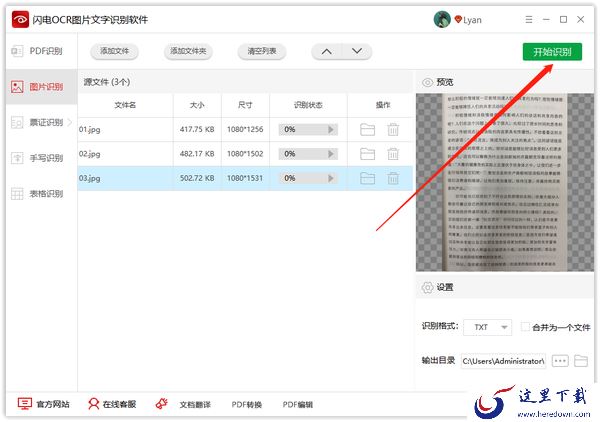
Task: Click the 添加文件 button
Action: click(114, 51)
